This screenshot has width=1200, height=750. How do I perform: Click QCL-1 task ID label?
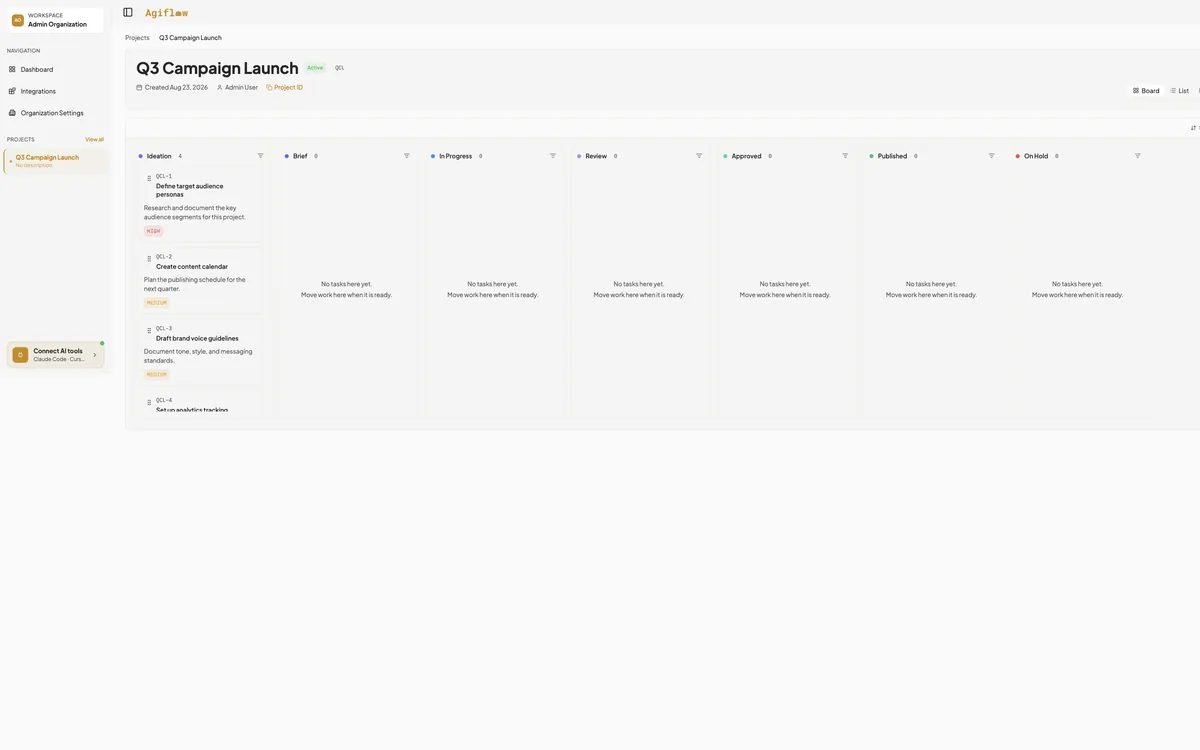point(164,176)
